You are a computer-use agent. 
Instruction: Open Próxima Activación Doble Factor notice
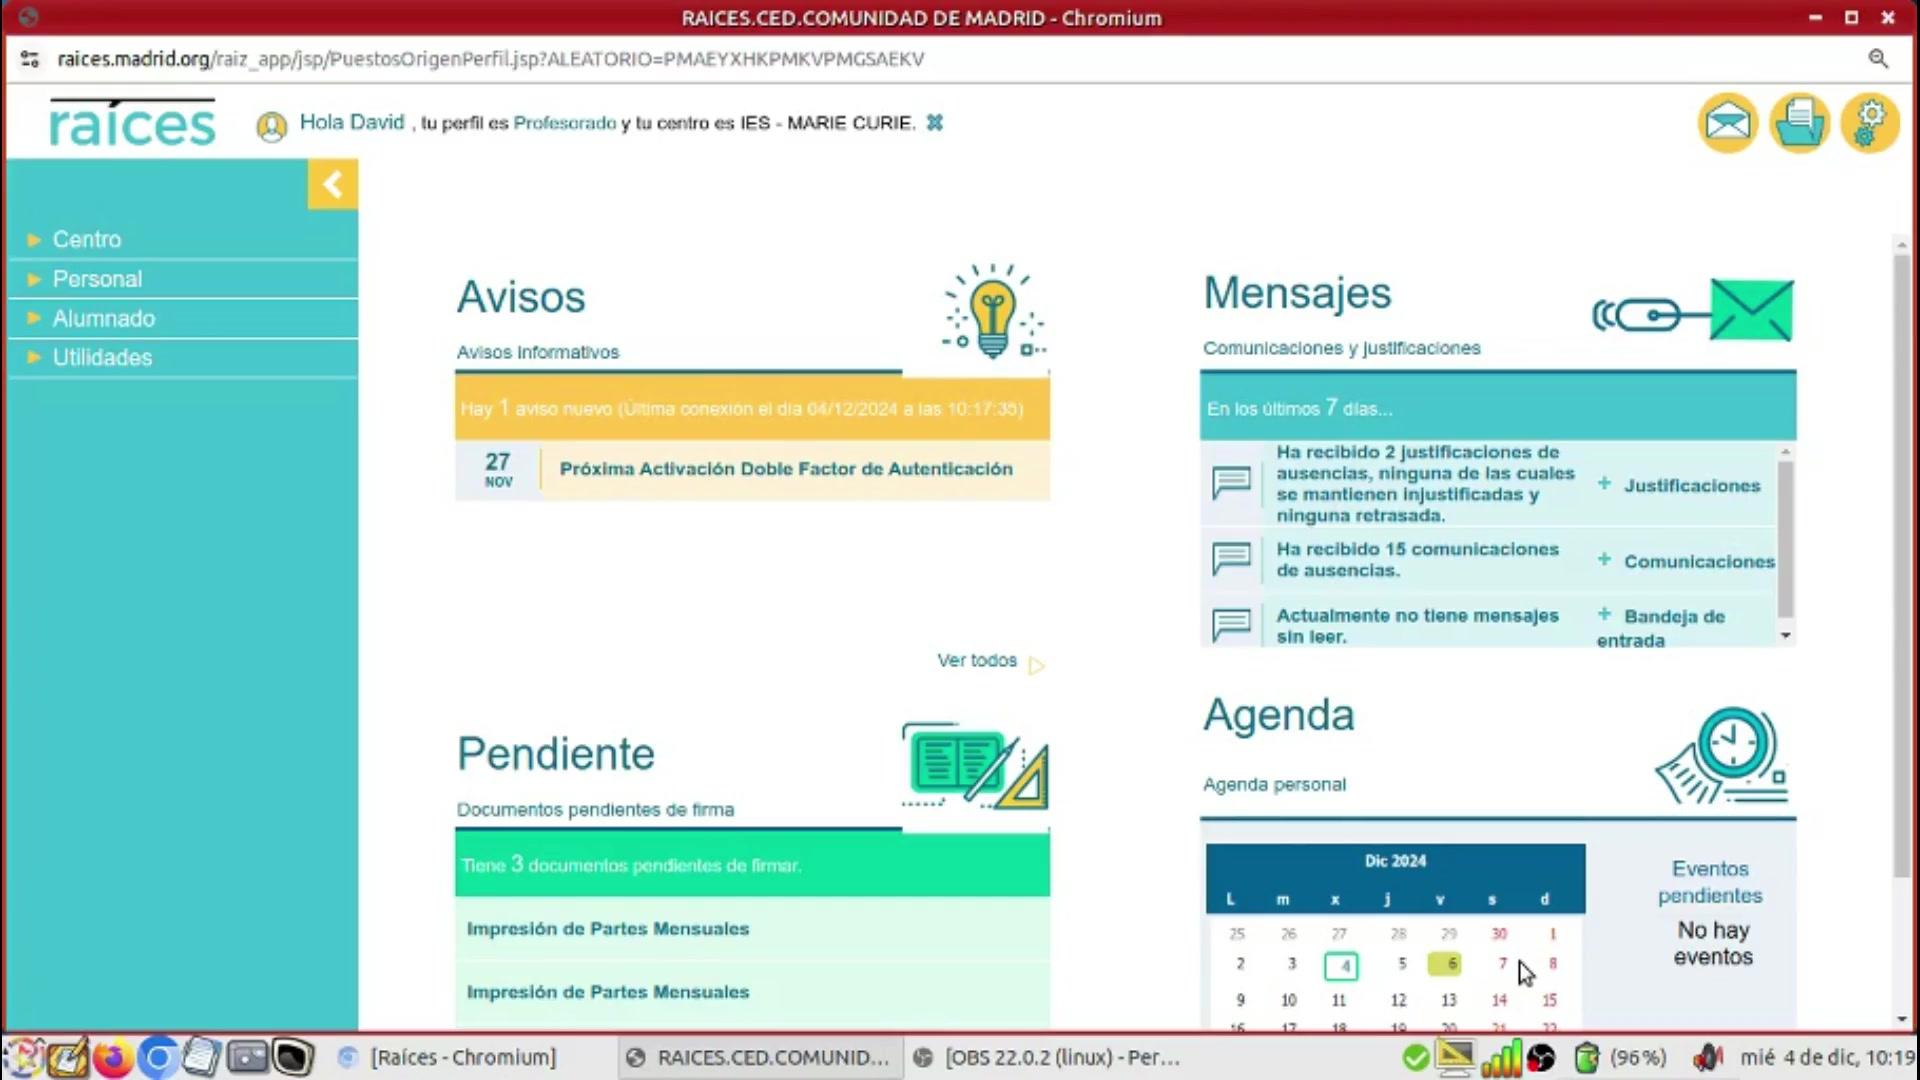pyautogui.click(x=785, y=469)
